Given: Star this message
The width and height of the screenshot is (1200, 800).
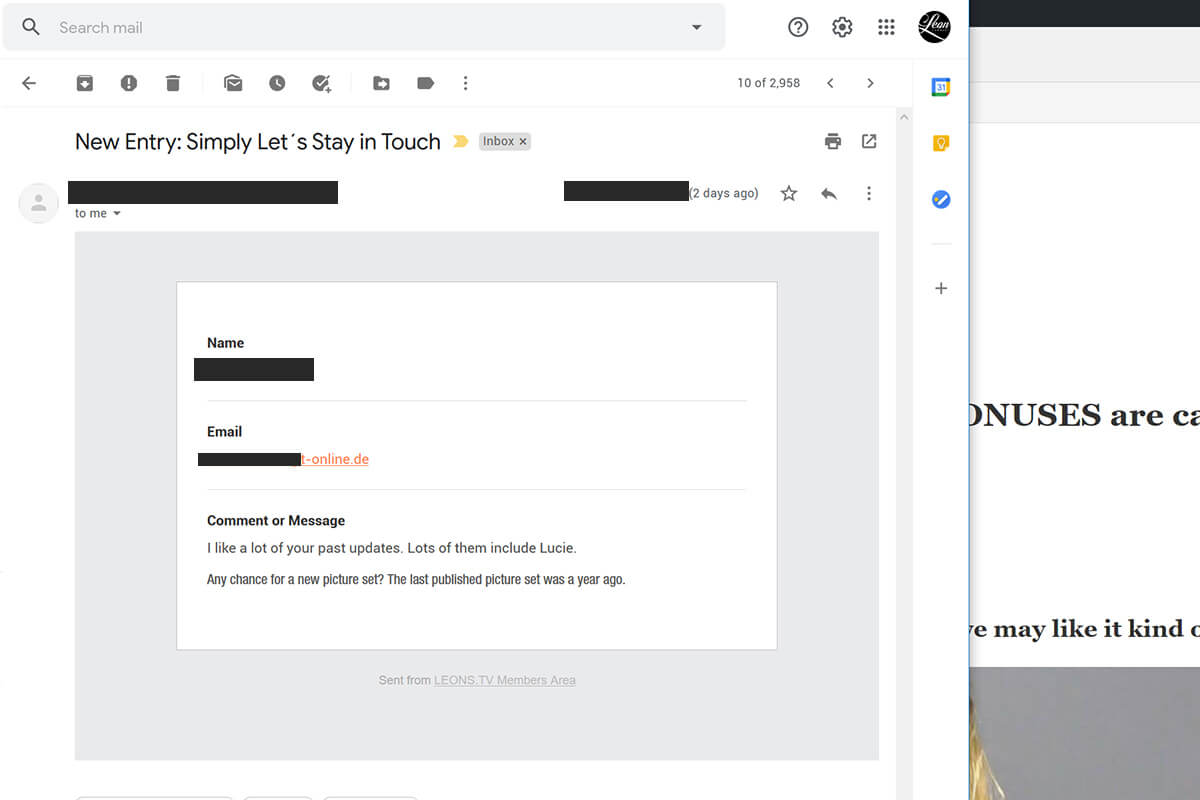Looking at the screenshot, I should 789,193.
